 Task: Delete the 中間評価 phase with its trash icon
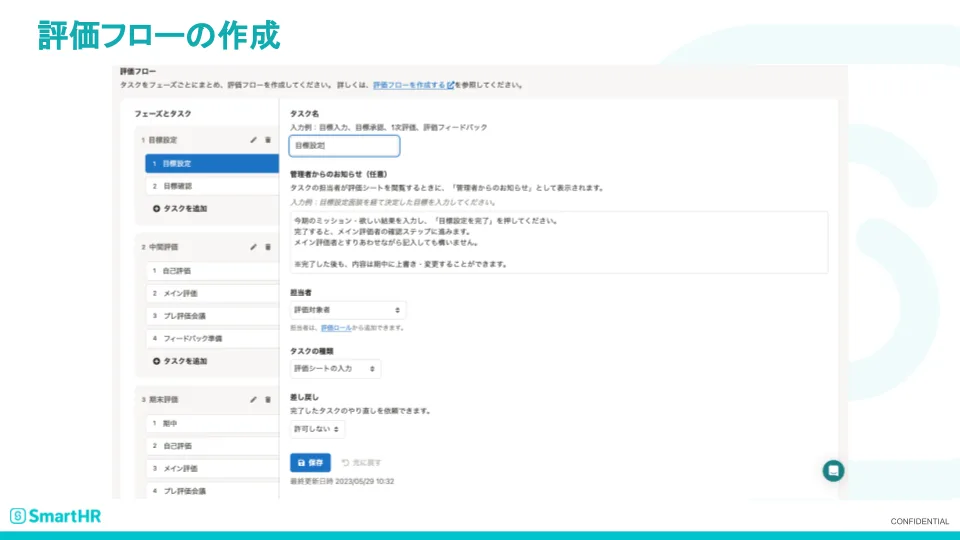click(268, 247)
